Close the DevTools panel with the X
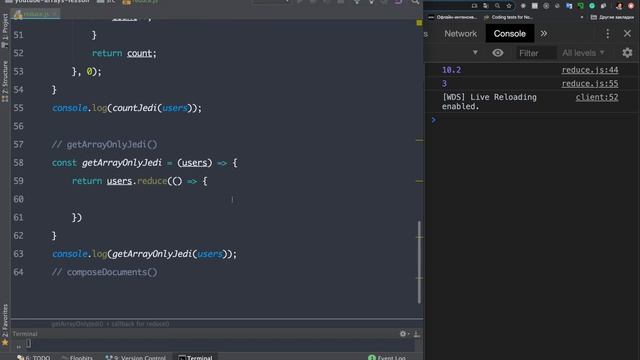The image size is (640, 360). [627, 33]
